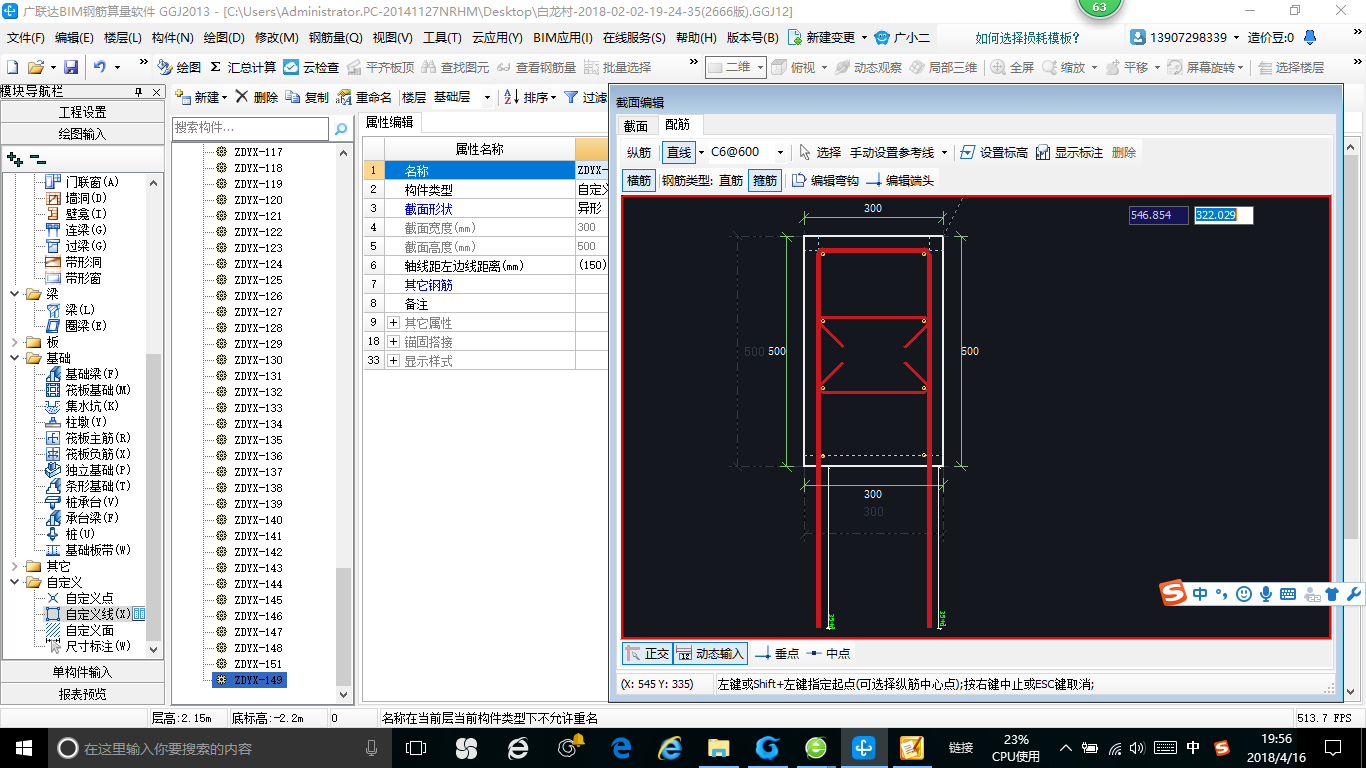Open BIM应用(I) menu
This screenshot has height=768, width=1366.
click(564, 38)
